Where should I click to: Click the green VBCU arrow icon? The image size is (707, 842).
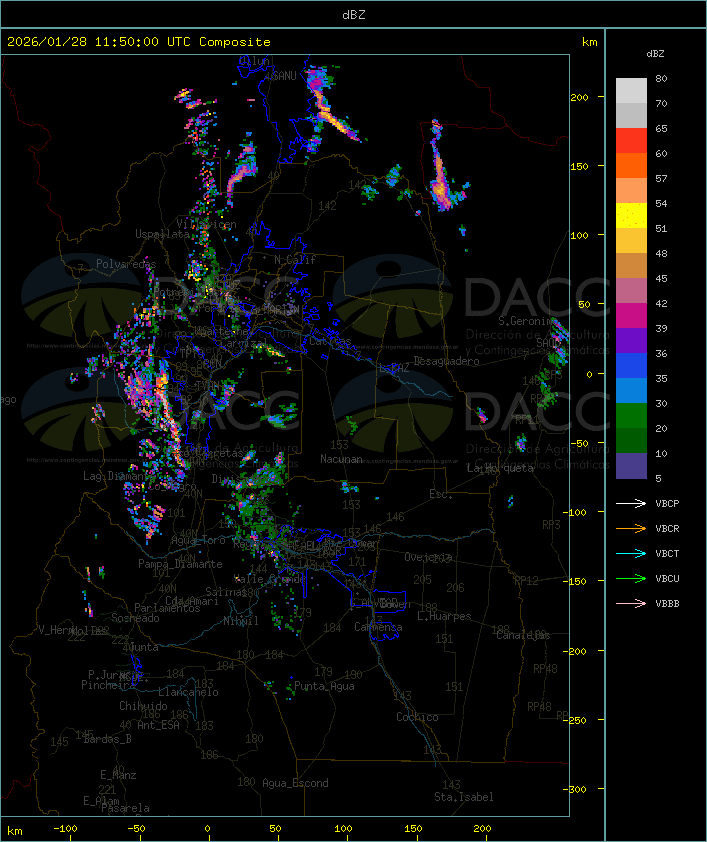click(631, 578)
